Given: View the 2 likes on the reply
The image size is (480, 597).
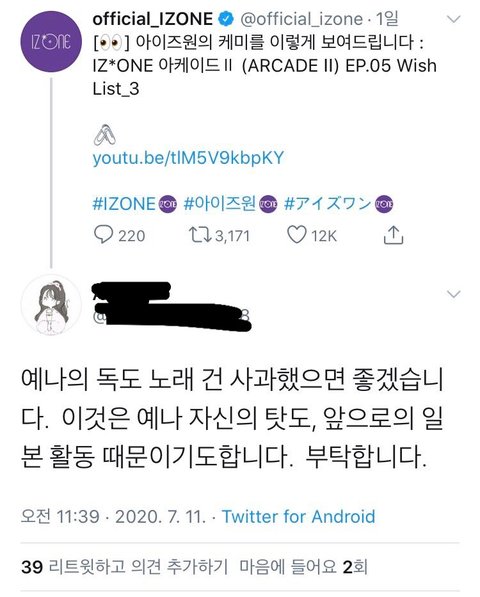Looking at the screenshot, I should 303,567.
